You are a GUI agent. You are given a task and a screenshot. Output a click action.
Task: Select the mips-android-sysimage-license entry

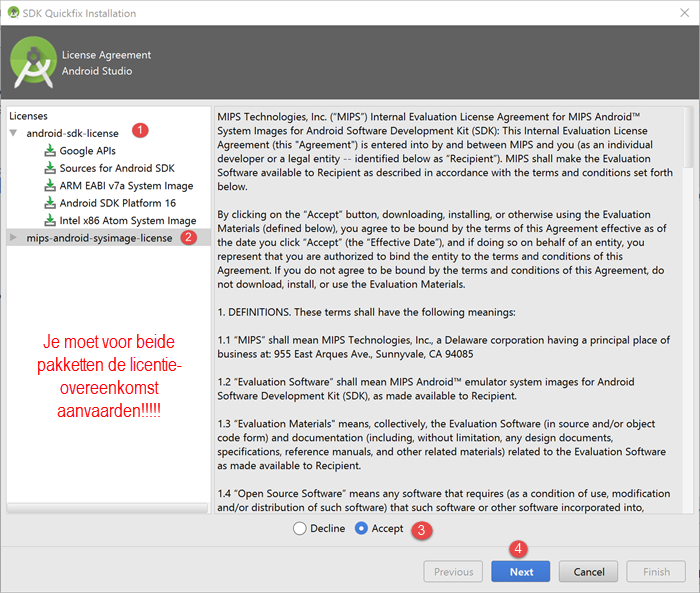(x=99, y=238)
